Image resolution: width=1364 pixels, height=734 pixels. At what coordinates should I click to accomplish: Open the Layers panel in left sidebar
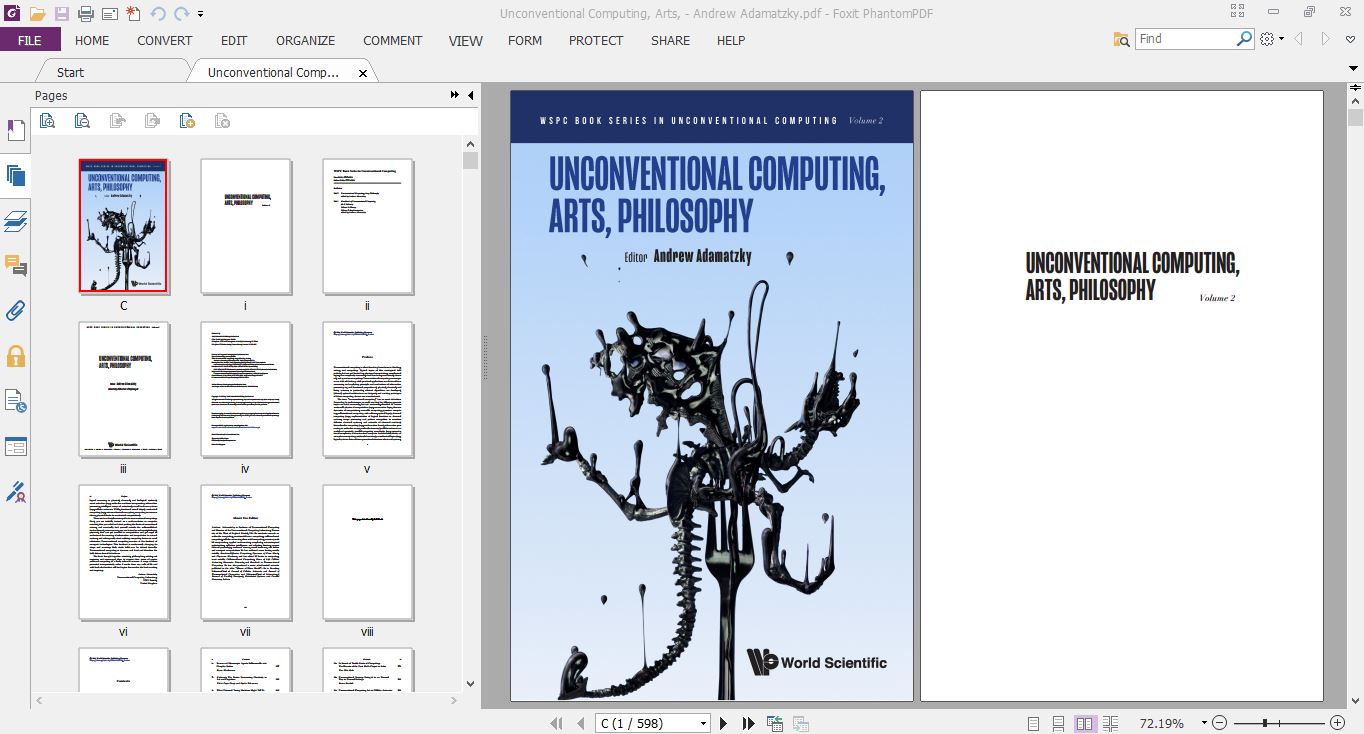pos(15,221)
